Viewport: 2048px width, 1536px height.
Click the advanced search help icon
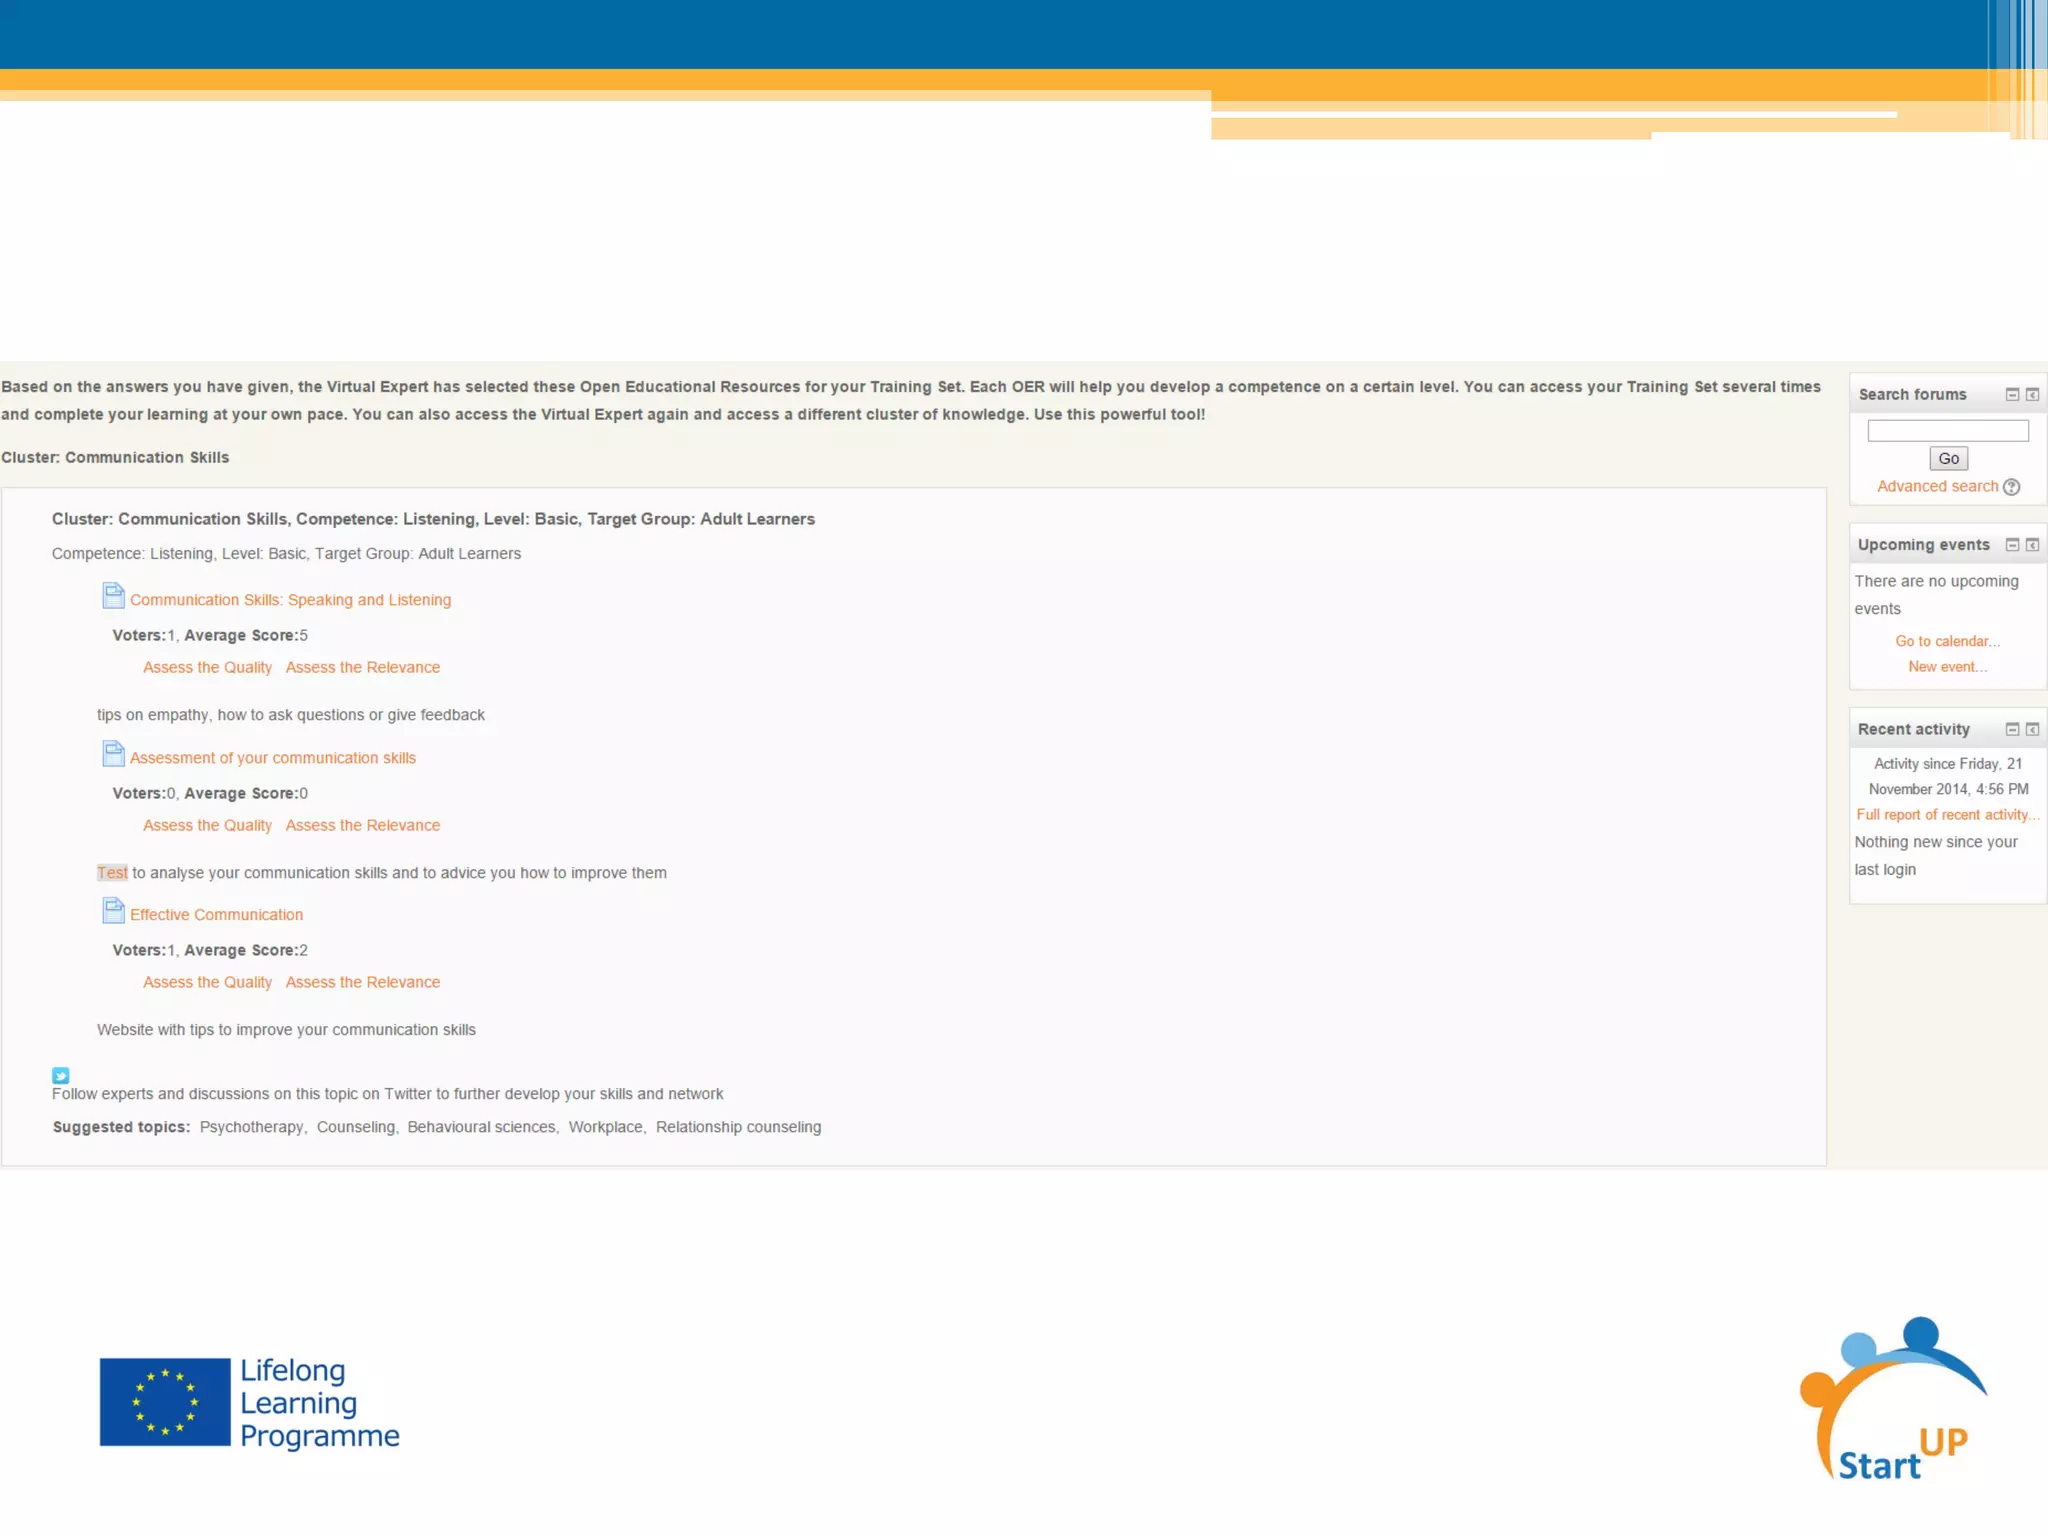[2012, 487]
